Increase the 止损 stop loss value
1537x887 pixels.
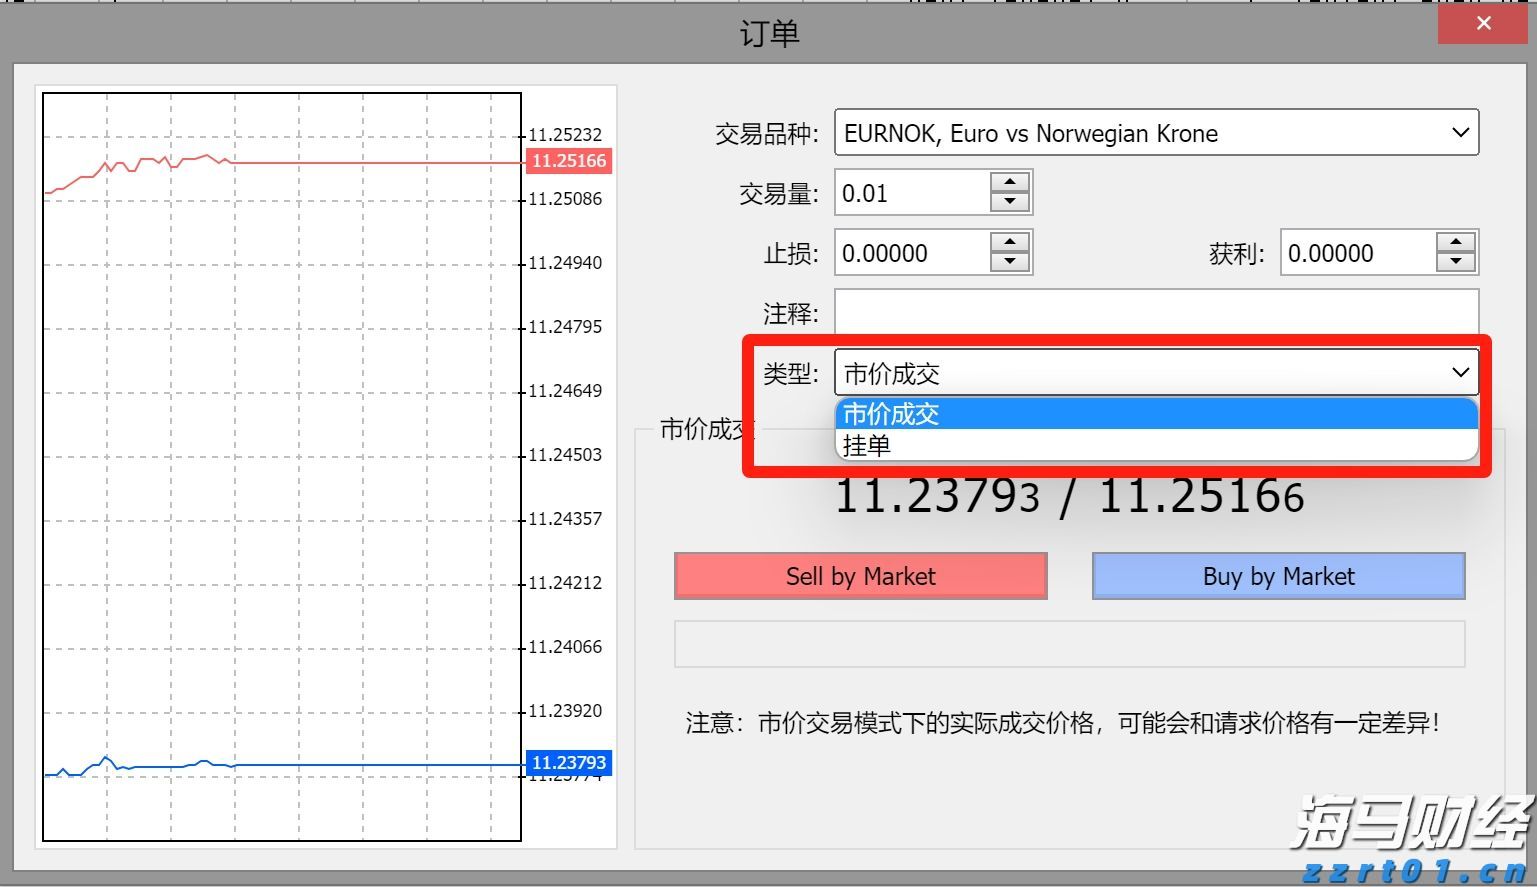pos(1010,243)
